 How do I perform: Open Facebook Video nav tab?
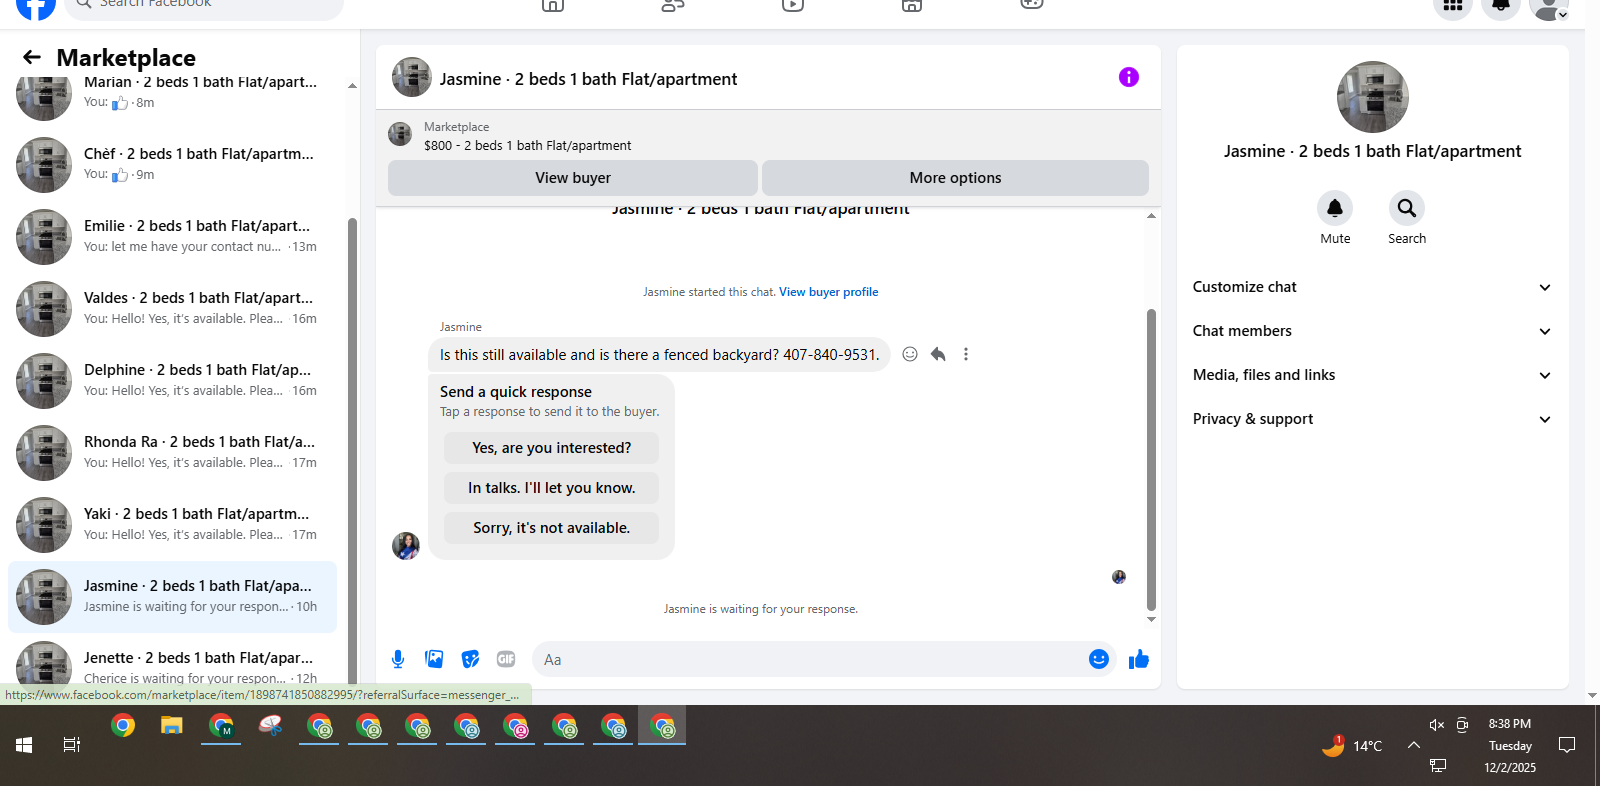793,5
